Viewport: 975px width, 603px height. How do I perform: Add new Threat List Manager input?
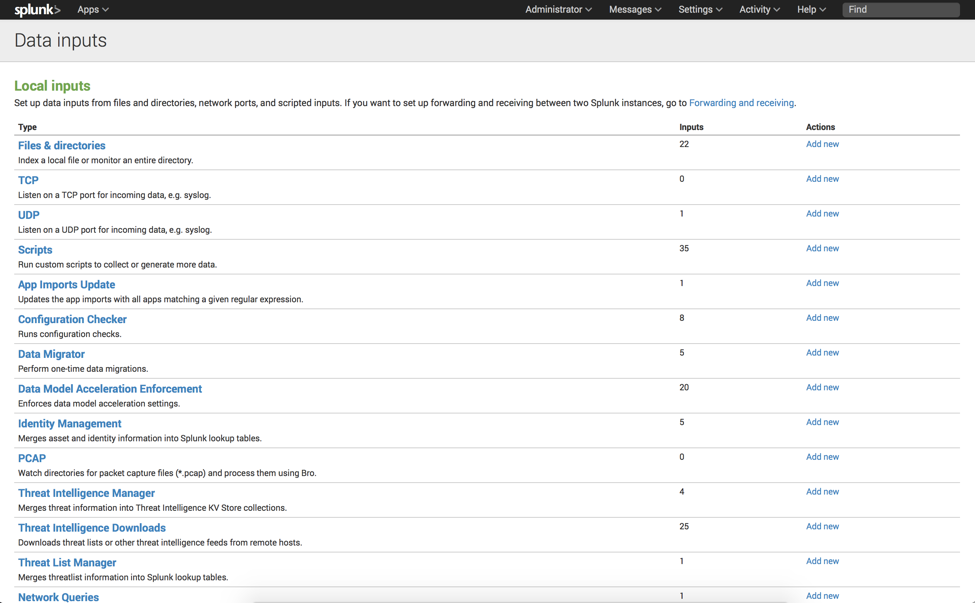822,561
